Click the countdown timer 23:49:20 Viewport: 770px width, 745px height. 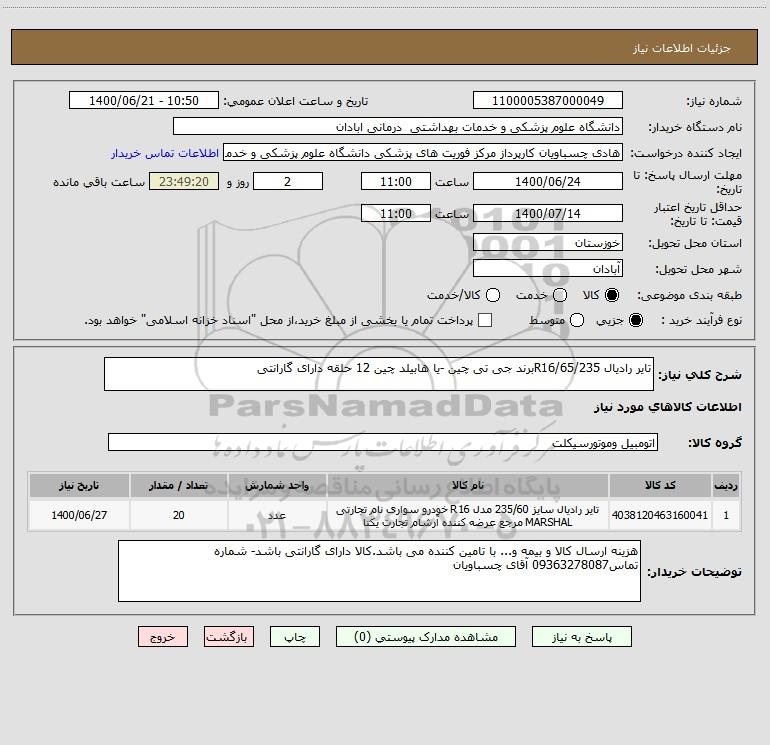[x=184, y=181]
